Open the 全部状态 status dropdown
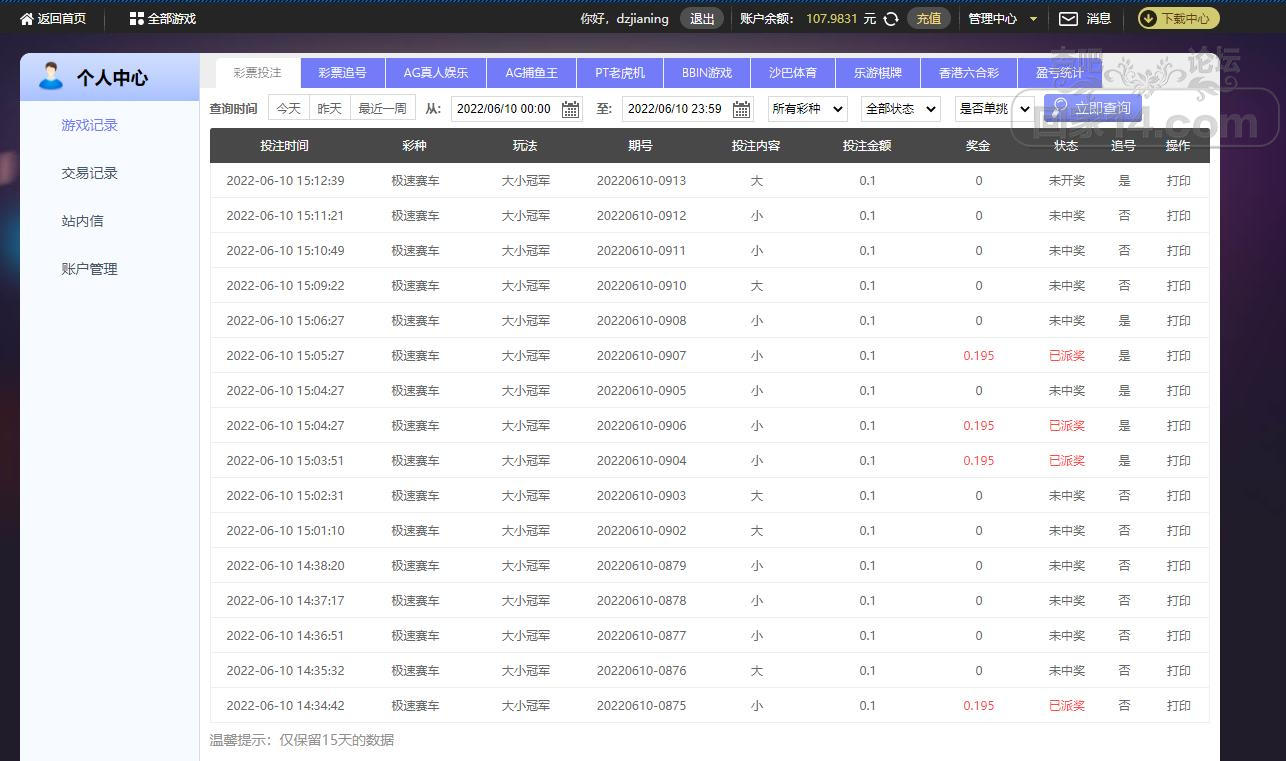Viewport: 1286px width, 761px height. click(900, 108)
